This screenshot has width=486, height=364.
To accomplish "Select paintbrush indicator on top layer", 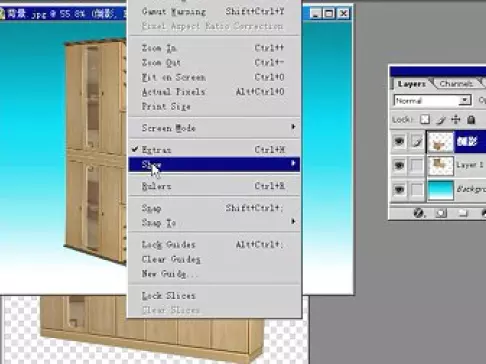I will coord(417,142).
